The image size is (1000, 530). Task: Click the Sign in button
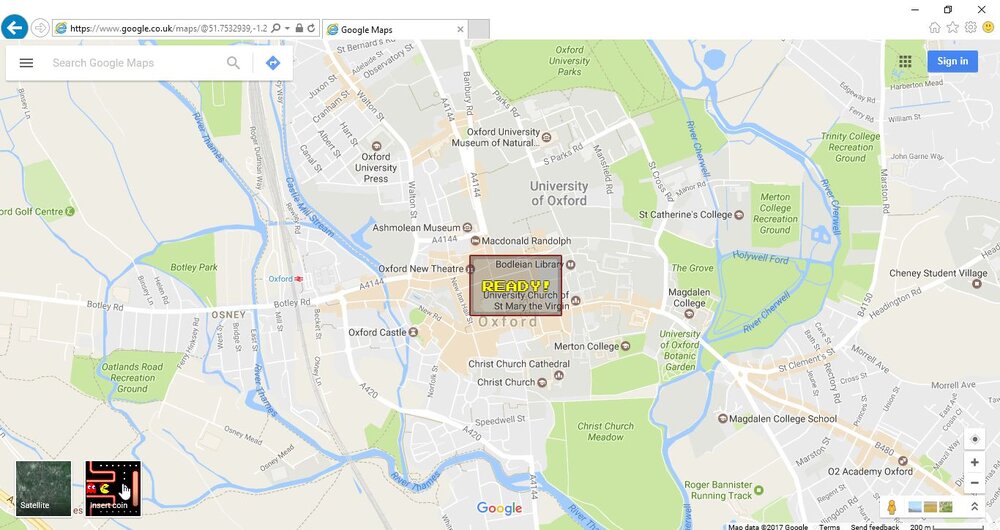(952, 61)
